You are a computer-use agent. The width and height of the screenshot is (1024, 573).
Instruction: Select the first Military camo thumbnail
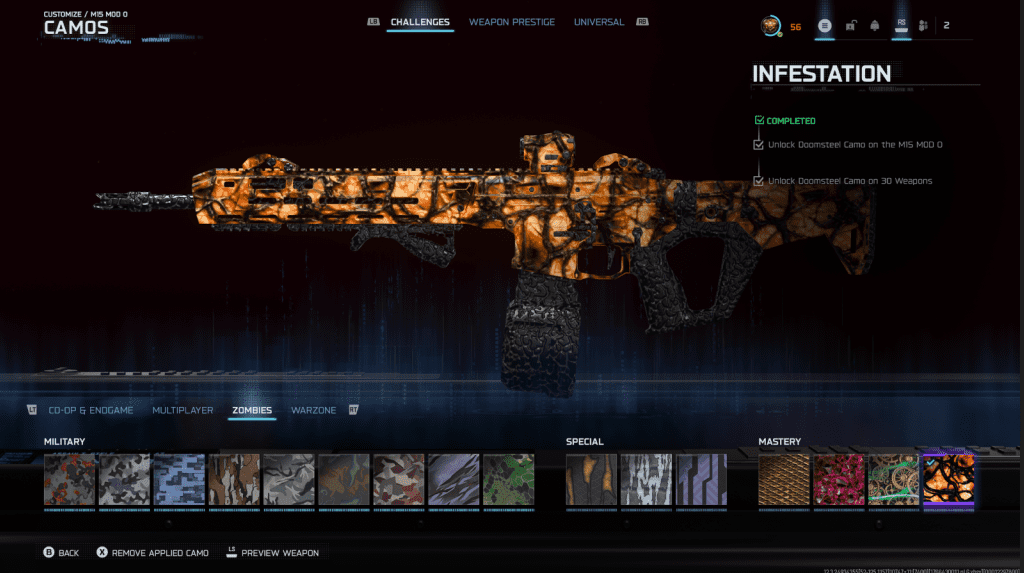[70, 478]
